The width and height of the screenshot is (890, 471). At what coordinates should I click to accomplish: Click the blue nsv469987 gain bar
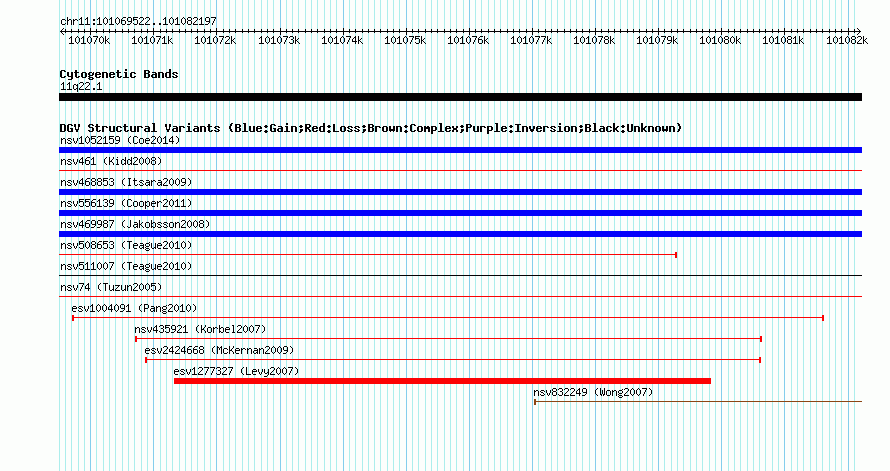pyautogui.click(x=460, y=234)
